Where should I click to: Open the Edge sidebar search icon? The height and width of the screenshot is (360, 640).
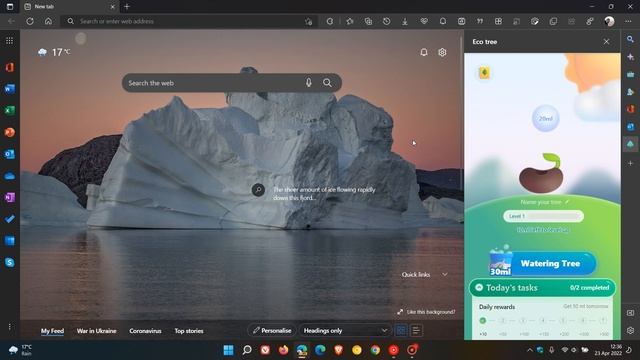(630, 40)
